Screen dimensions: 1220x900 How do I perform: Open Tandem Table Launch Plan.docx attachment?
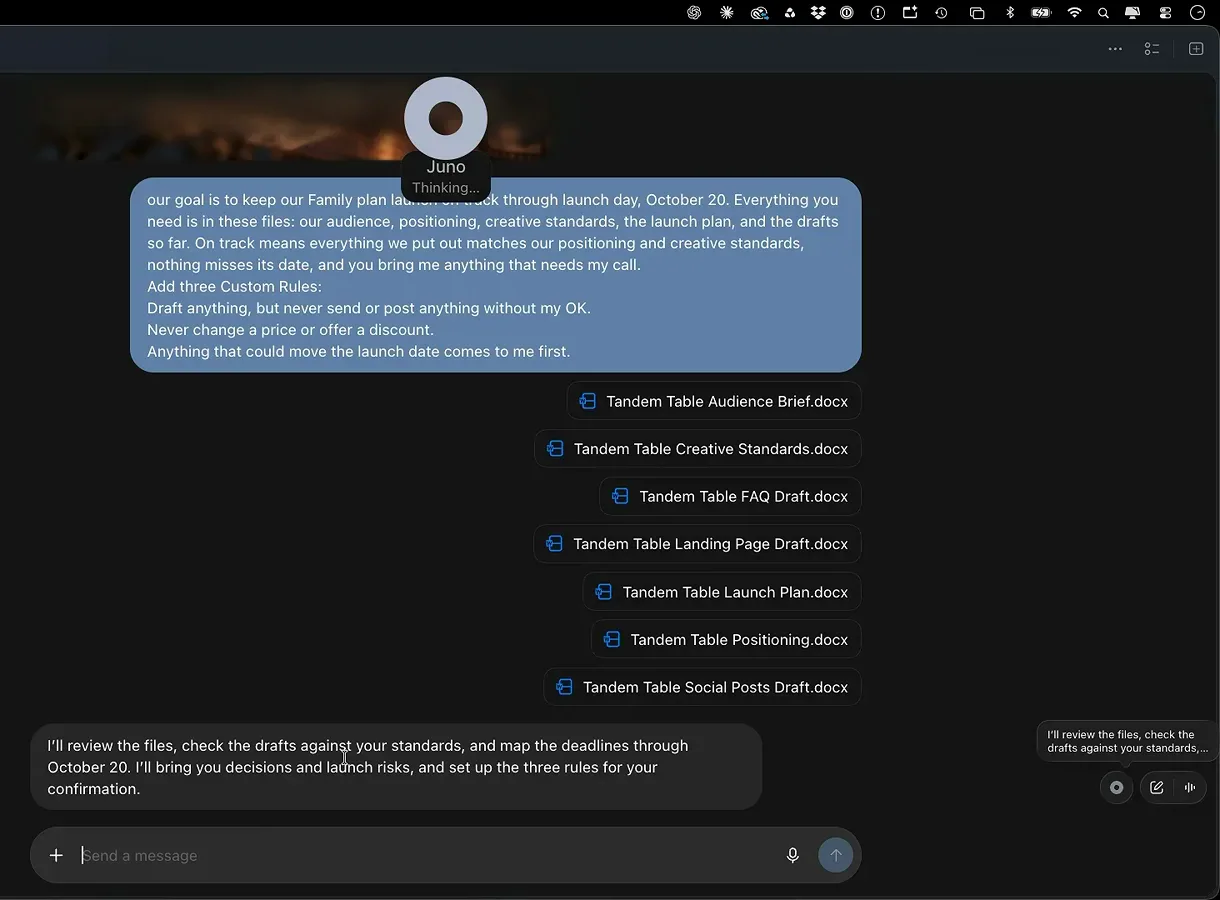pos(722,592)
